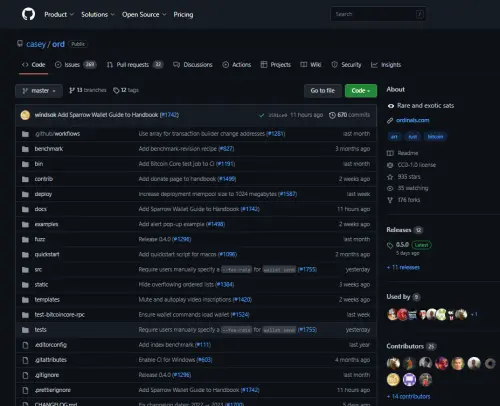This screenshot has width=500, height=406.
Task: Open the Used by section link
Action: coord(403,297)
